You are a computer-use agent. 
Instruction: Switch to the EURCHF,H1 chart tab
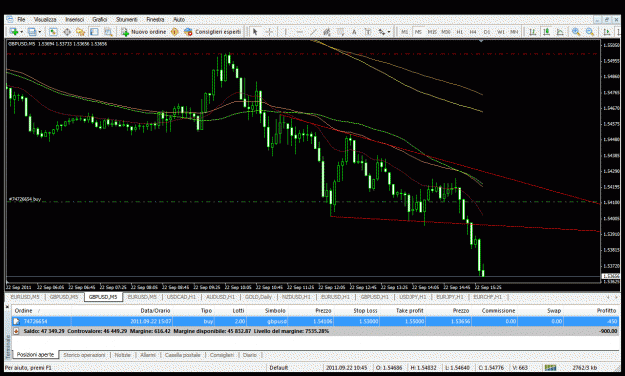[488, 297]
